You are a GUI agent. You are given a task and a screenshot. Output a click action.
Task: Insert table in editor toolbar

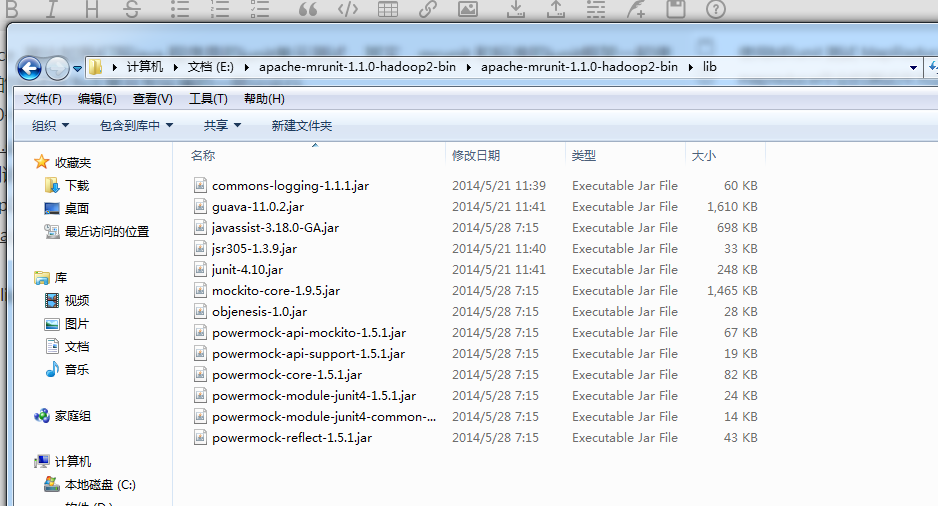pos(388,9)
